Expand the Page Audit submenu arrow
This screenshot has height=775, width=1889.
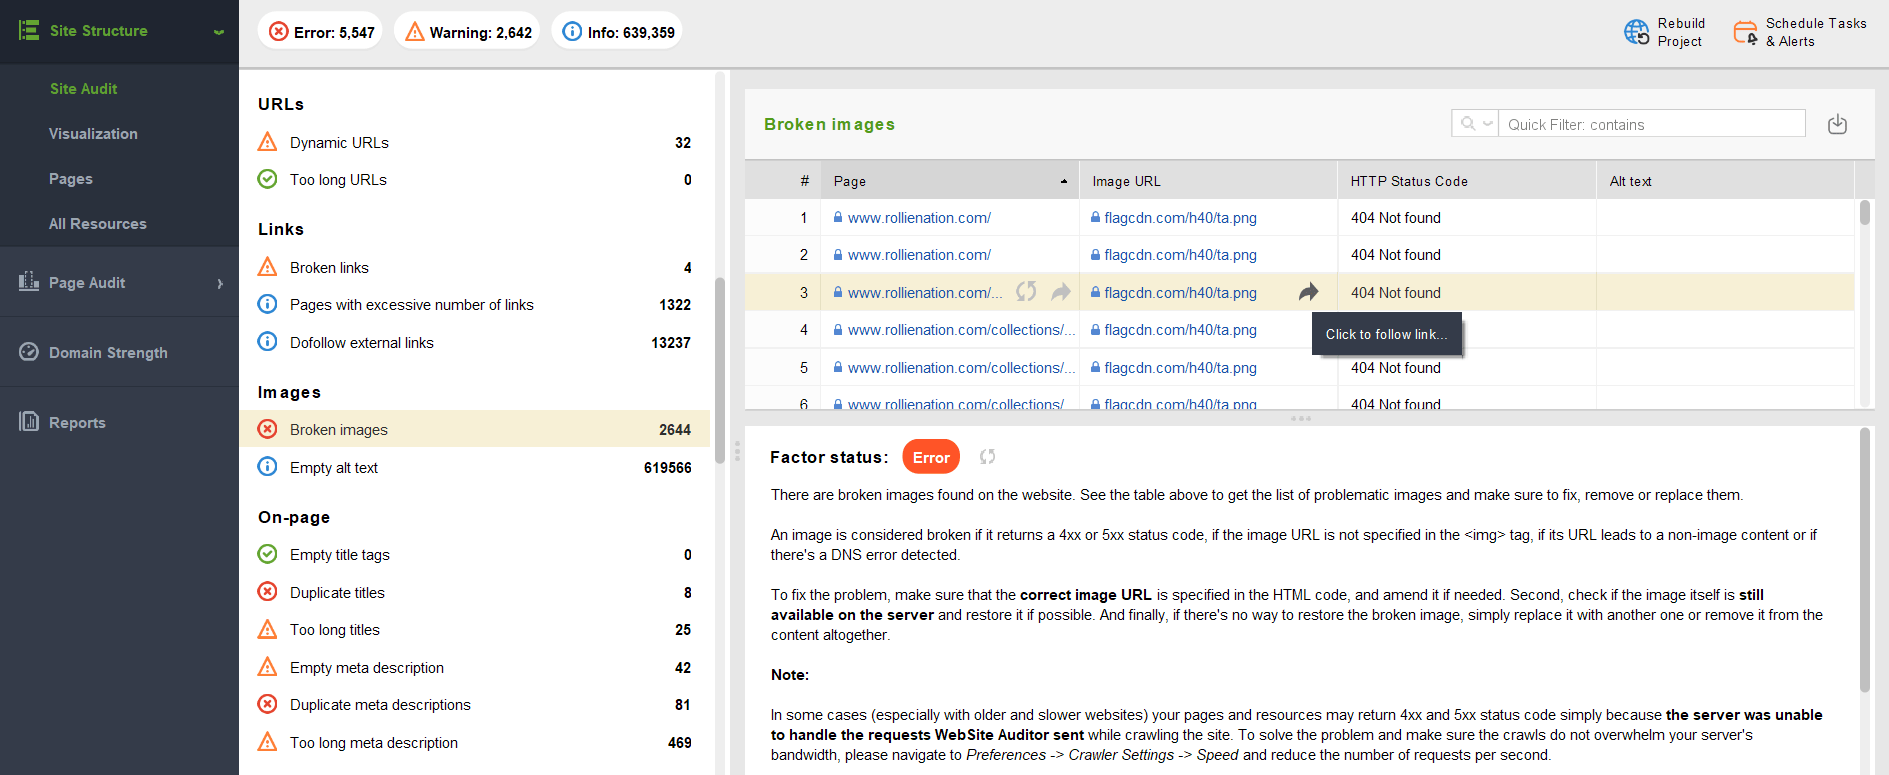[220, 283]
